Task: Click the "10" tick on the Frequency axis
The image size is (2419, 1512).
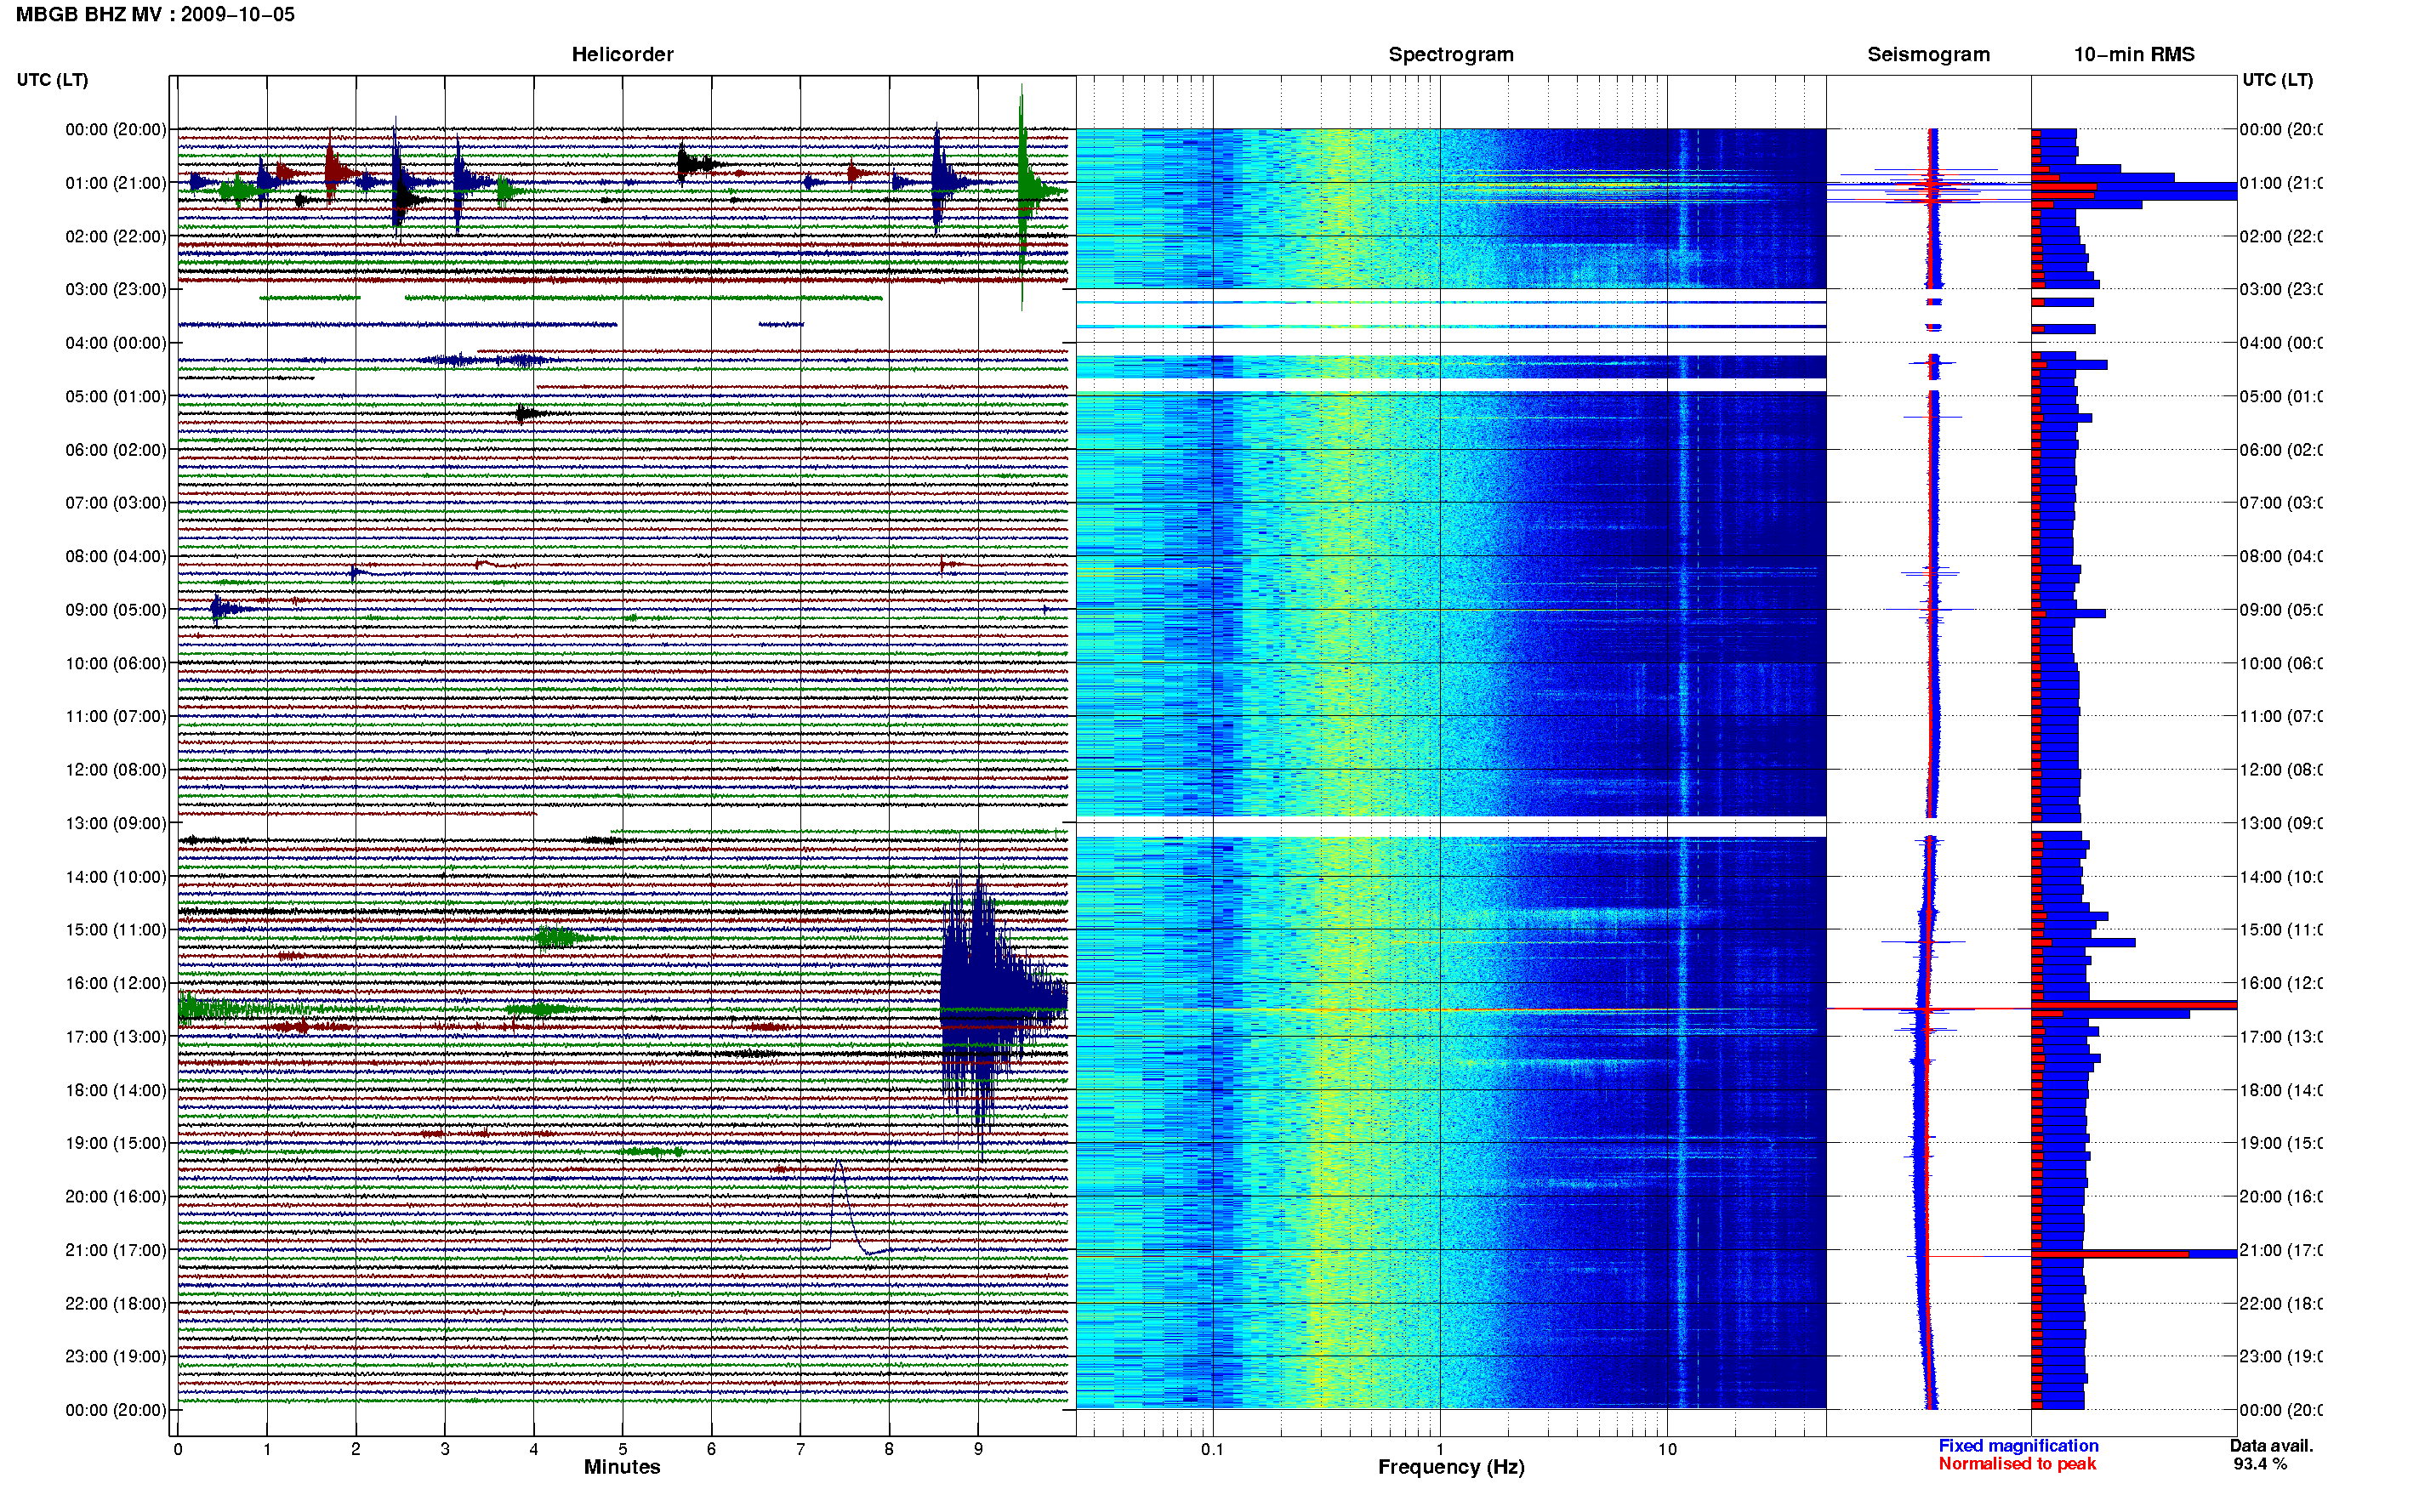Action: [x=1667, y=1449]
